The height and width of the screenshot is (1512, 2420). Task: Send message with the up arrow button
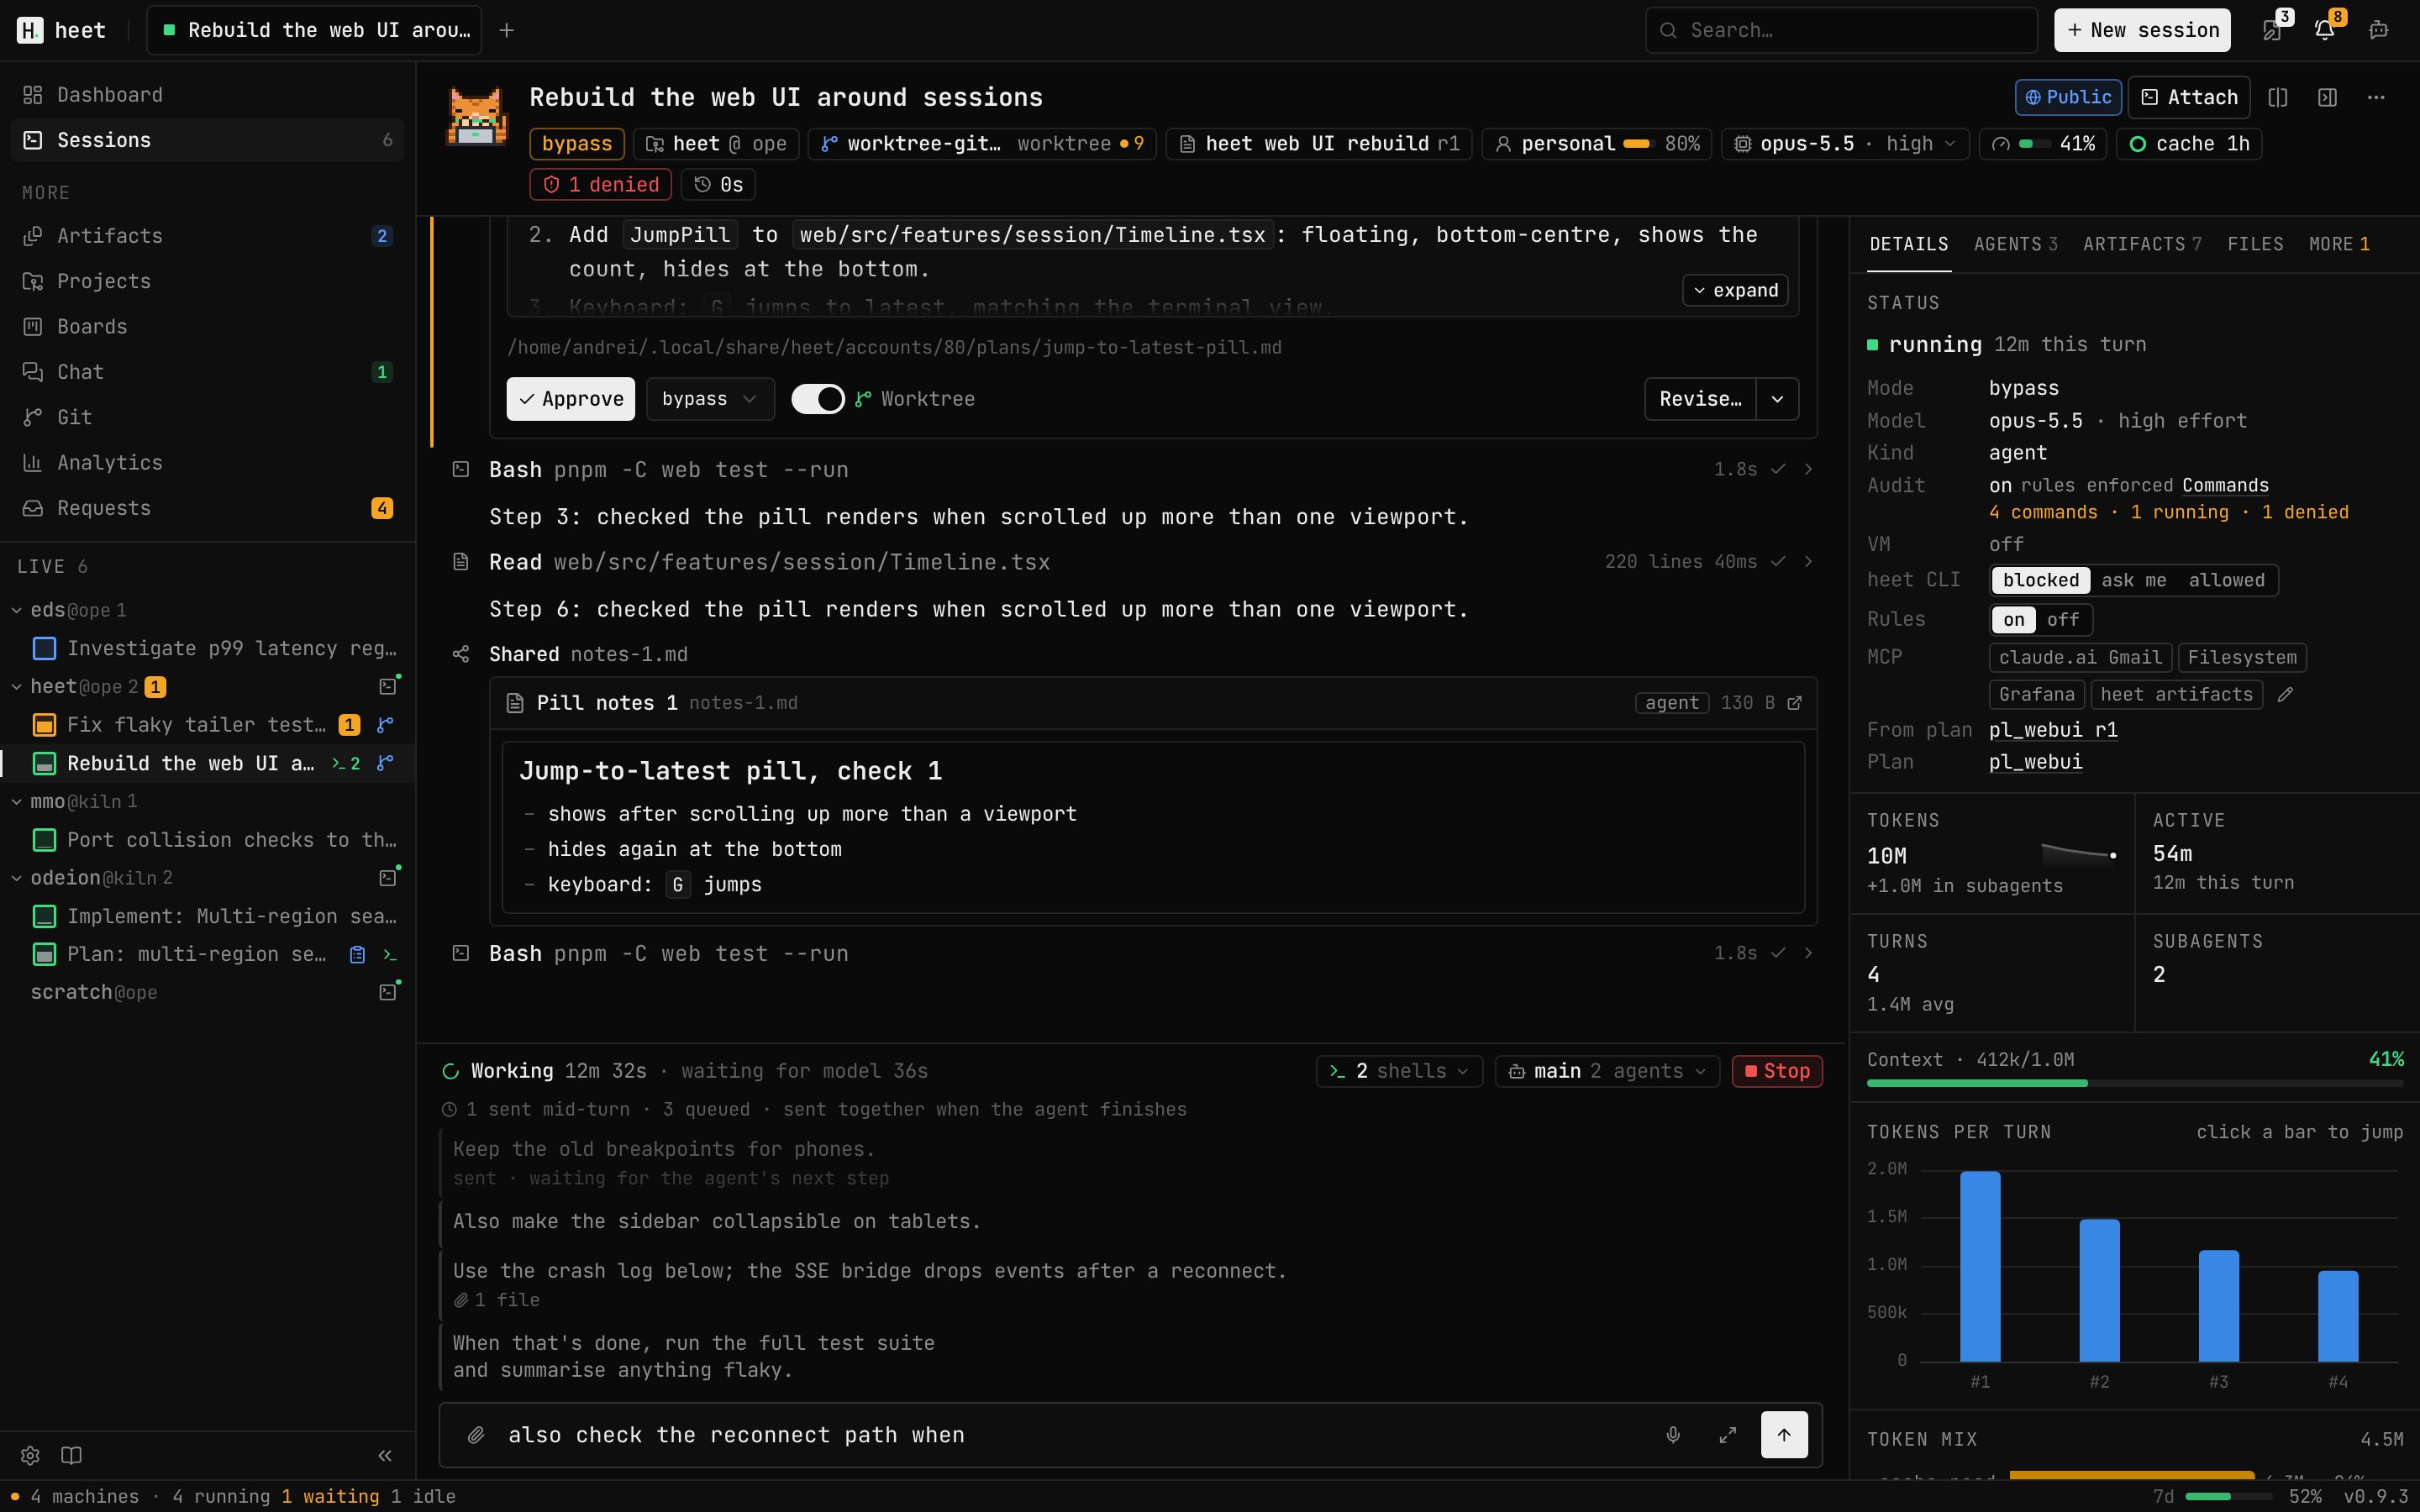(1784, 1435)
